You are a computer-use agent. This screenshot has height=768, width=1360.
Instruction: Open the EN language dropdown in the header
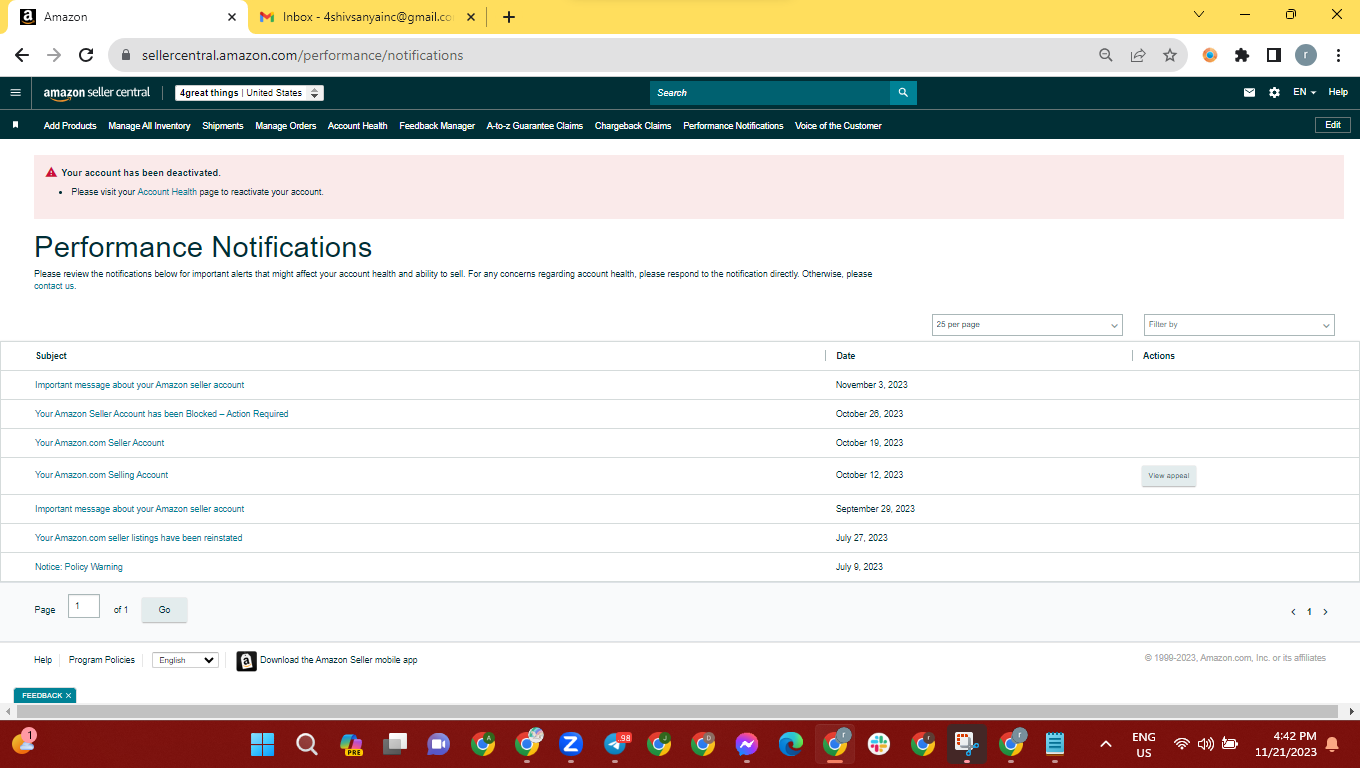pyautogui.click(x=1304, y=93)
